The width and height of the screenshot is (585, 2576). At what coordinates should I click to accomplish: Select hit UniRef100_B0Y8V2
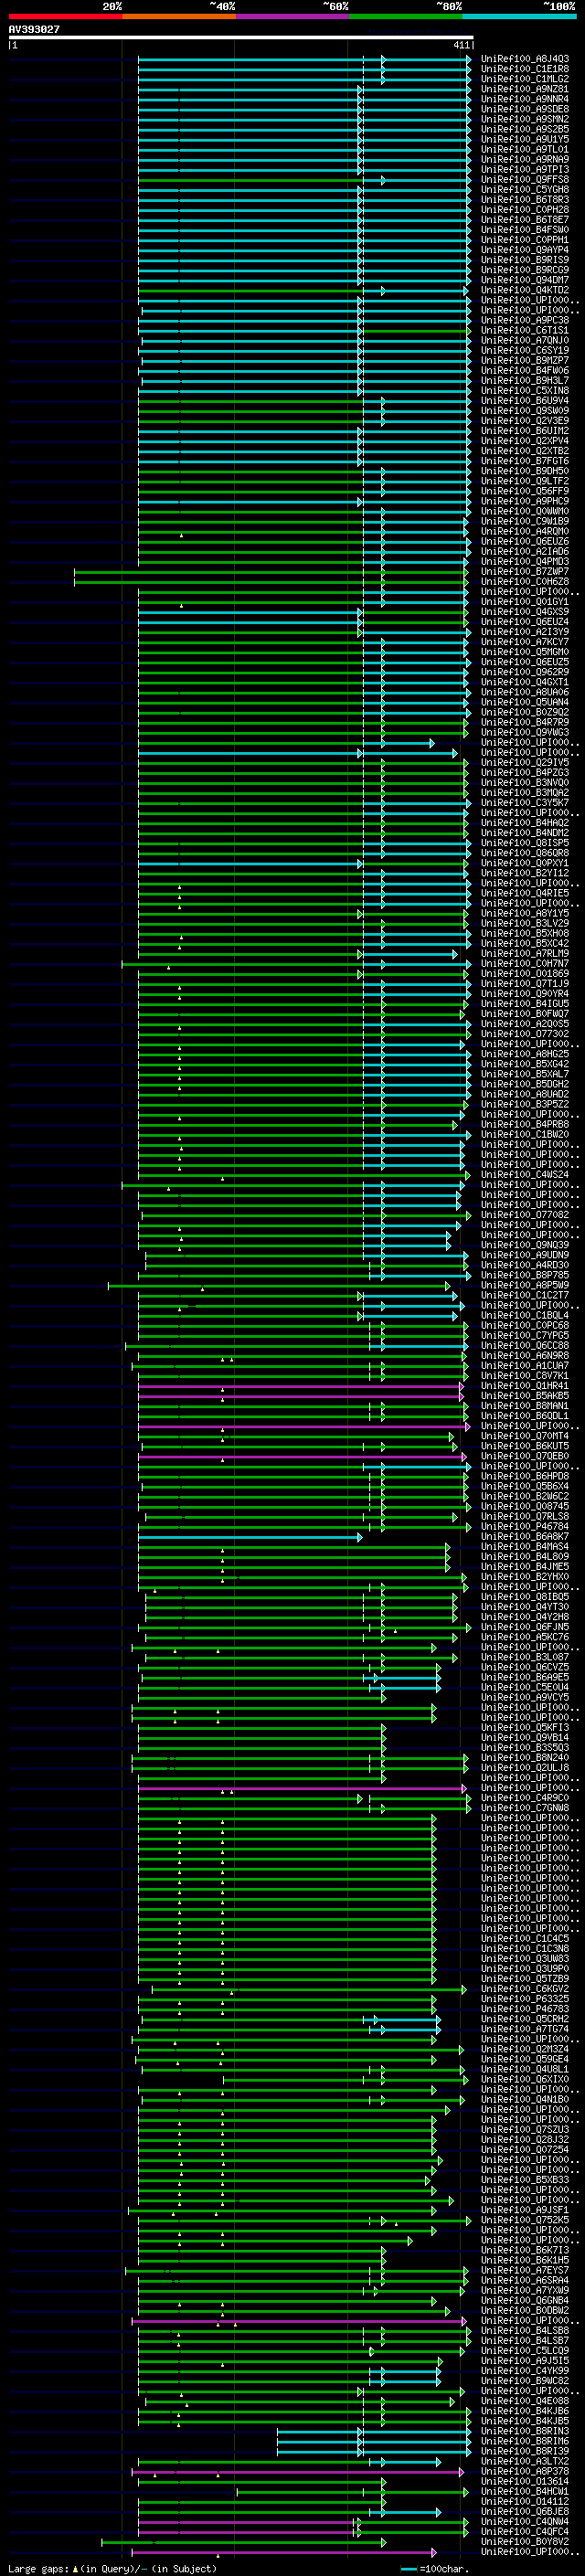coord(525,2542)
